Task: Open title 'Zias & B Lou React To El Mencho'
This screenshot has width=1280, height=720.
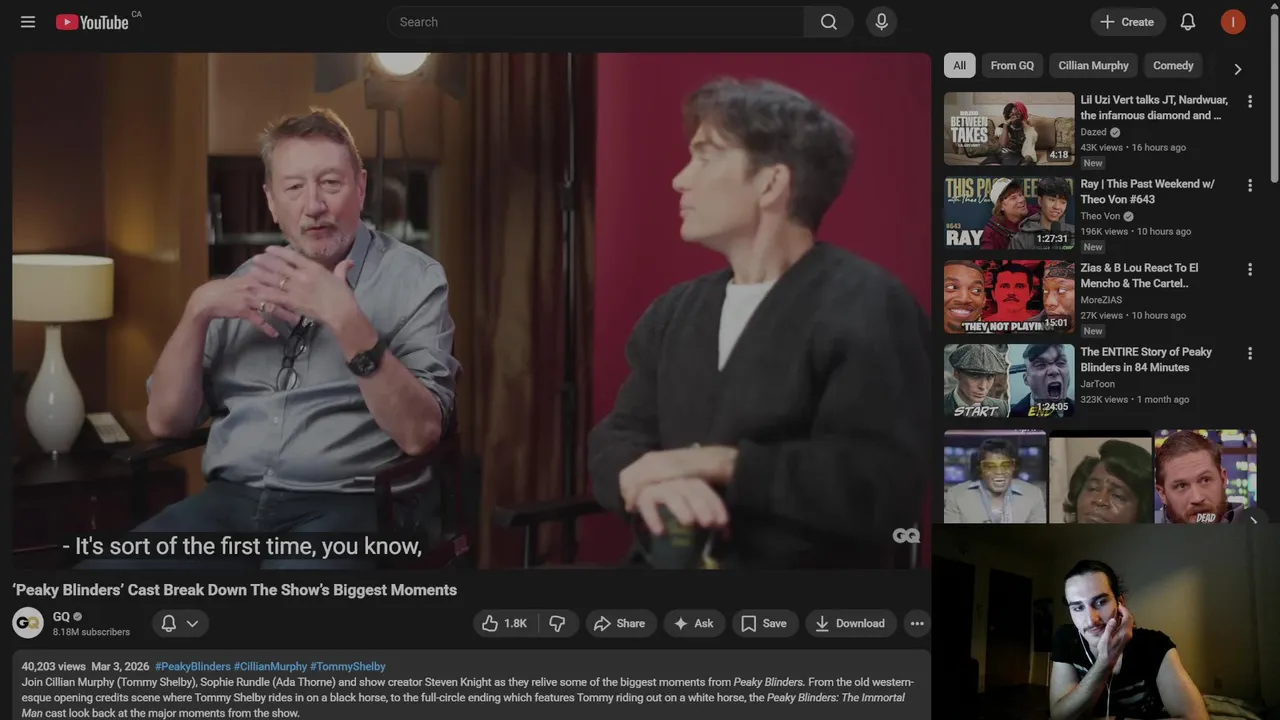Action: (1139, 276)
